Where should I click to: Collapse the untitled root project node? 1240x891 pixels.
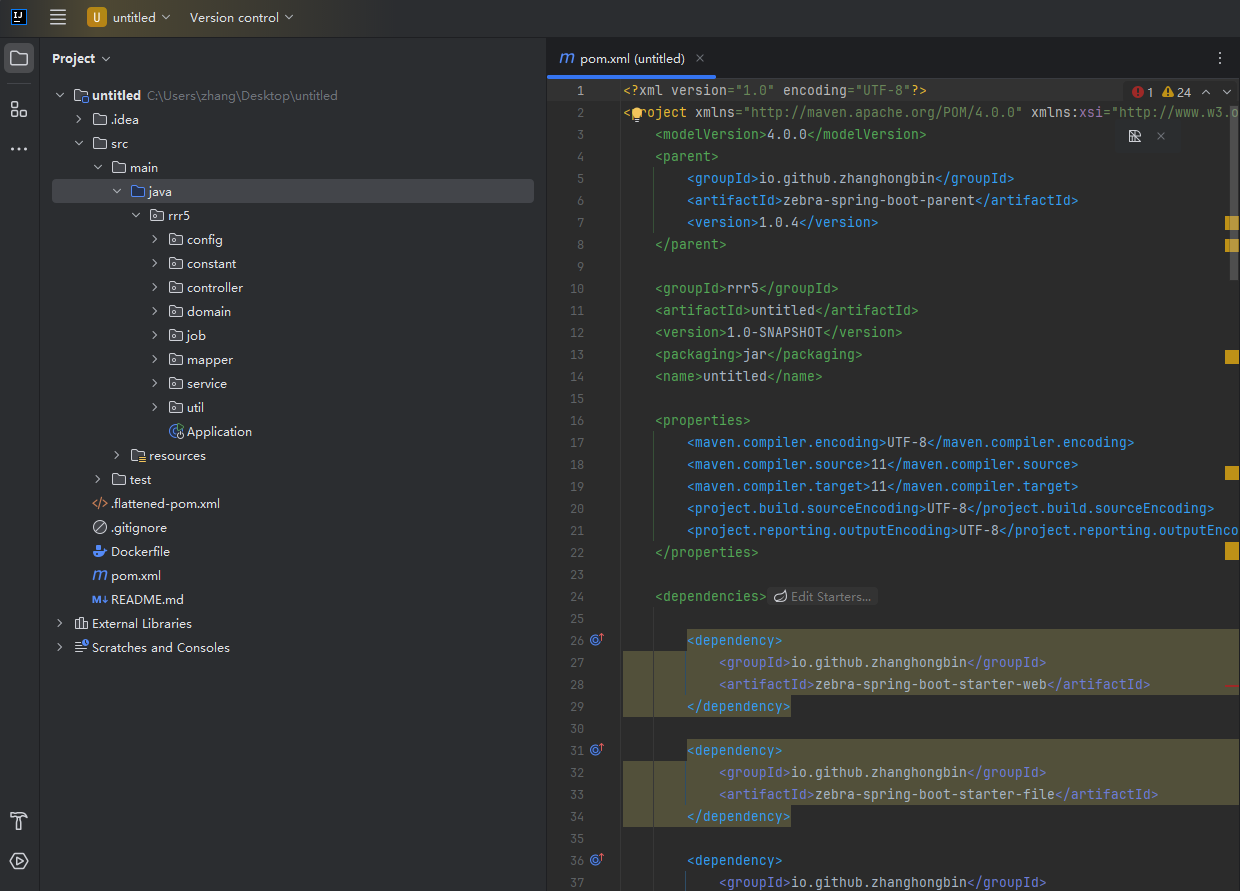pyautogui.click(x=60, y=96)
